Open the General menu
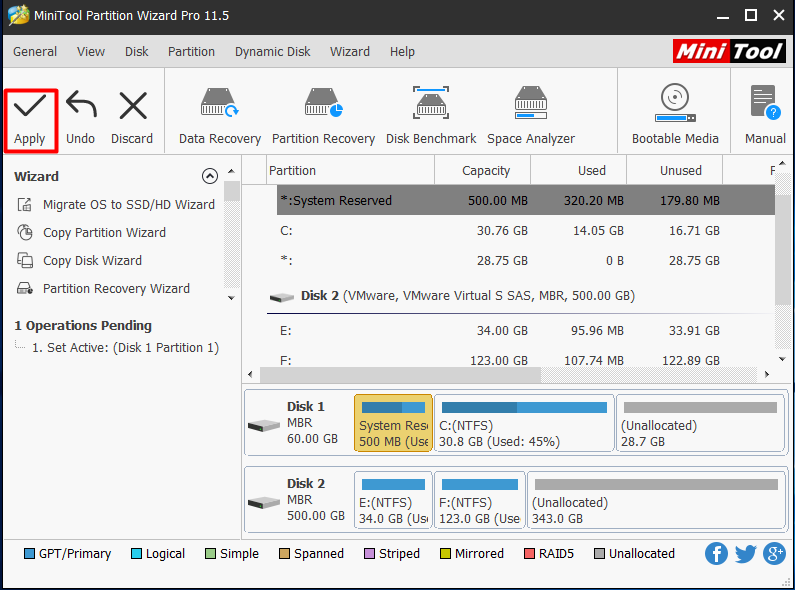Viewport: 795px width, 590px height. [35, 52]
